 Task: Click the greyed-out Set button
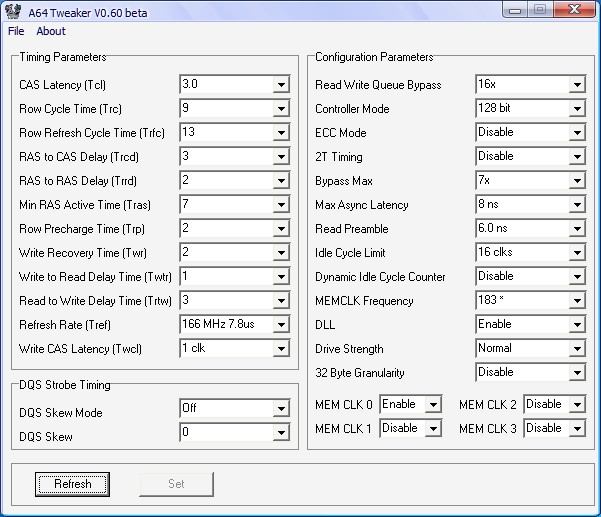coord(176,484)
